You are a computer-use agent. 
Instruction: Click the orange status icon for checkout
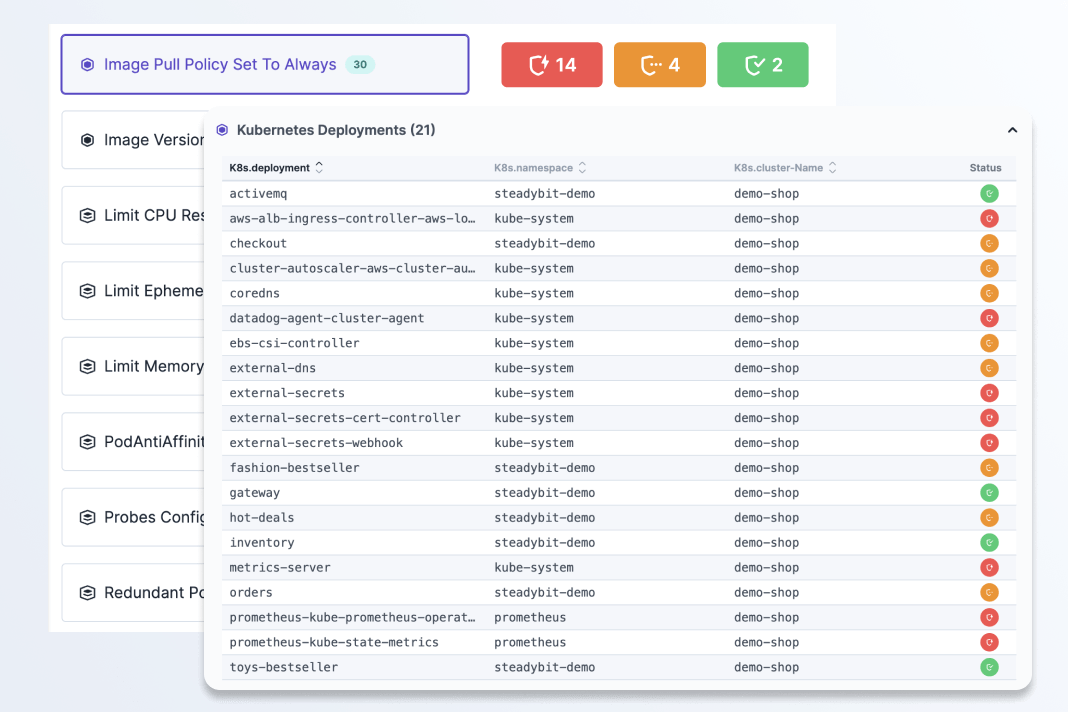989,243
